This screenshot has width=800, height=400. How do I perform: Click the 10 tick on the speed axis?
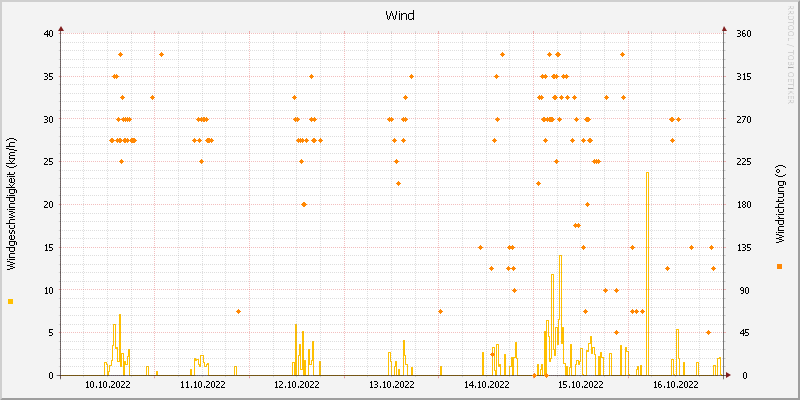coord(48,290)
